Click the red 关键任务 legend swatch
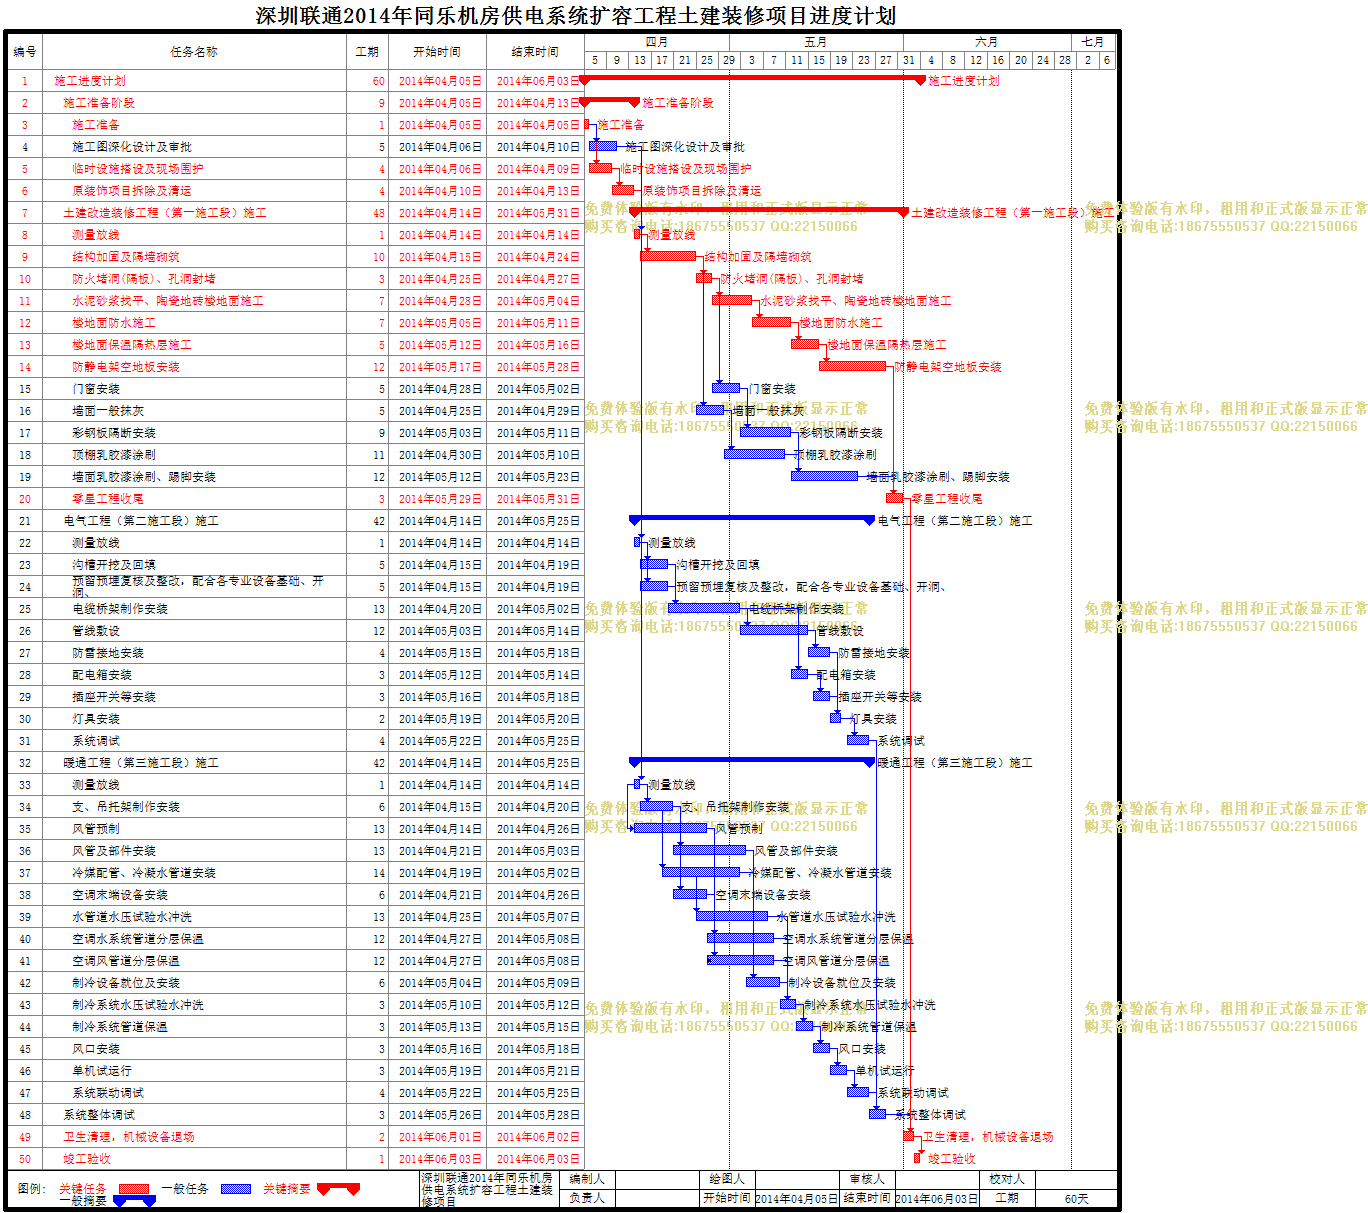Viewport: 1368px width, 1213px height. point(134,1189)
